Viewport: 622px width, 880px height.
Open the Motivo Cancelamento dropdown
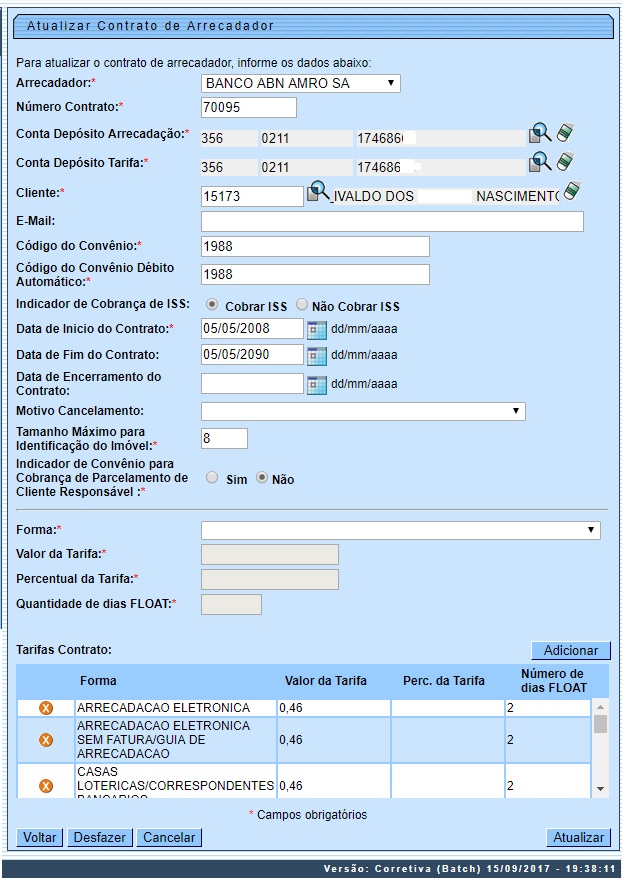coord(363,411)
